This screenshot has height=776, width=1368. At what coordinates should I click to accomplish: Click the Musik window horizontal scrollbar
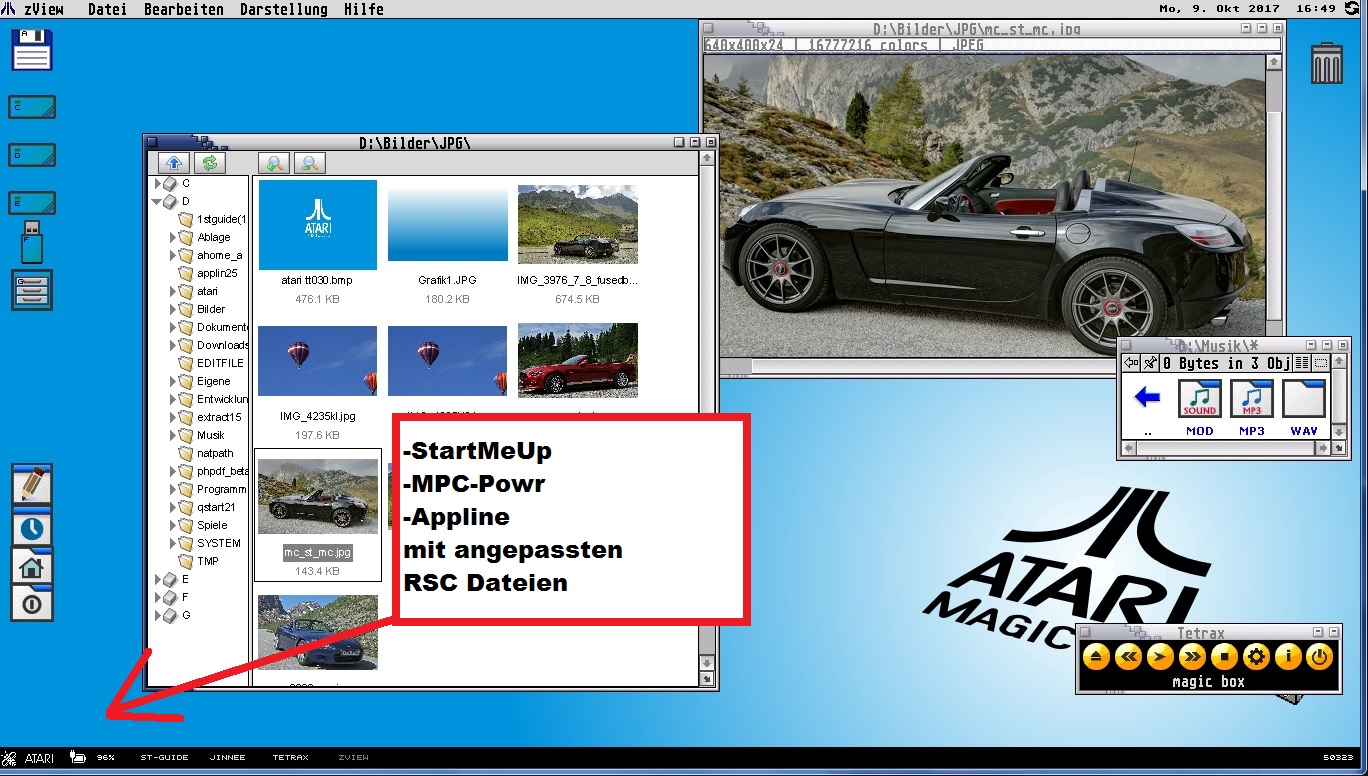(x=1228, y=448)
